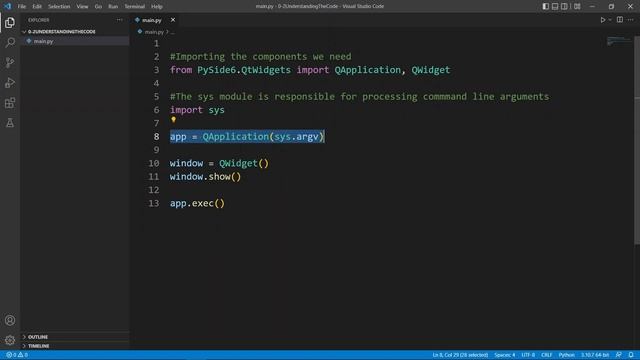Open the Testing flask view
Viewport: 640px width, 360px height.
(10, 122)
